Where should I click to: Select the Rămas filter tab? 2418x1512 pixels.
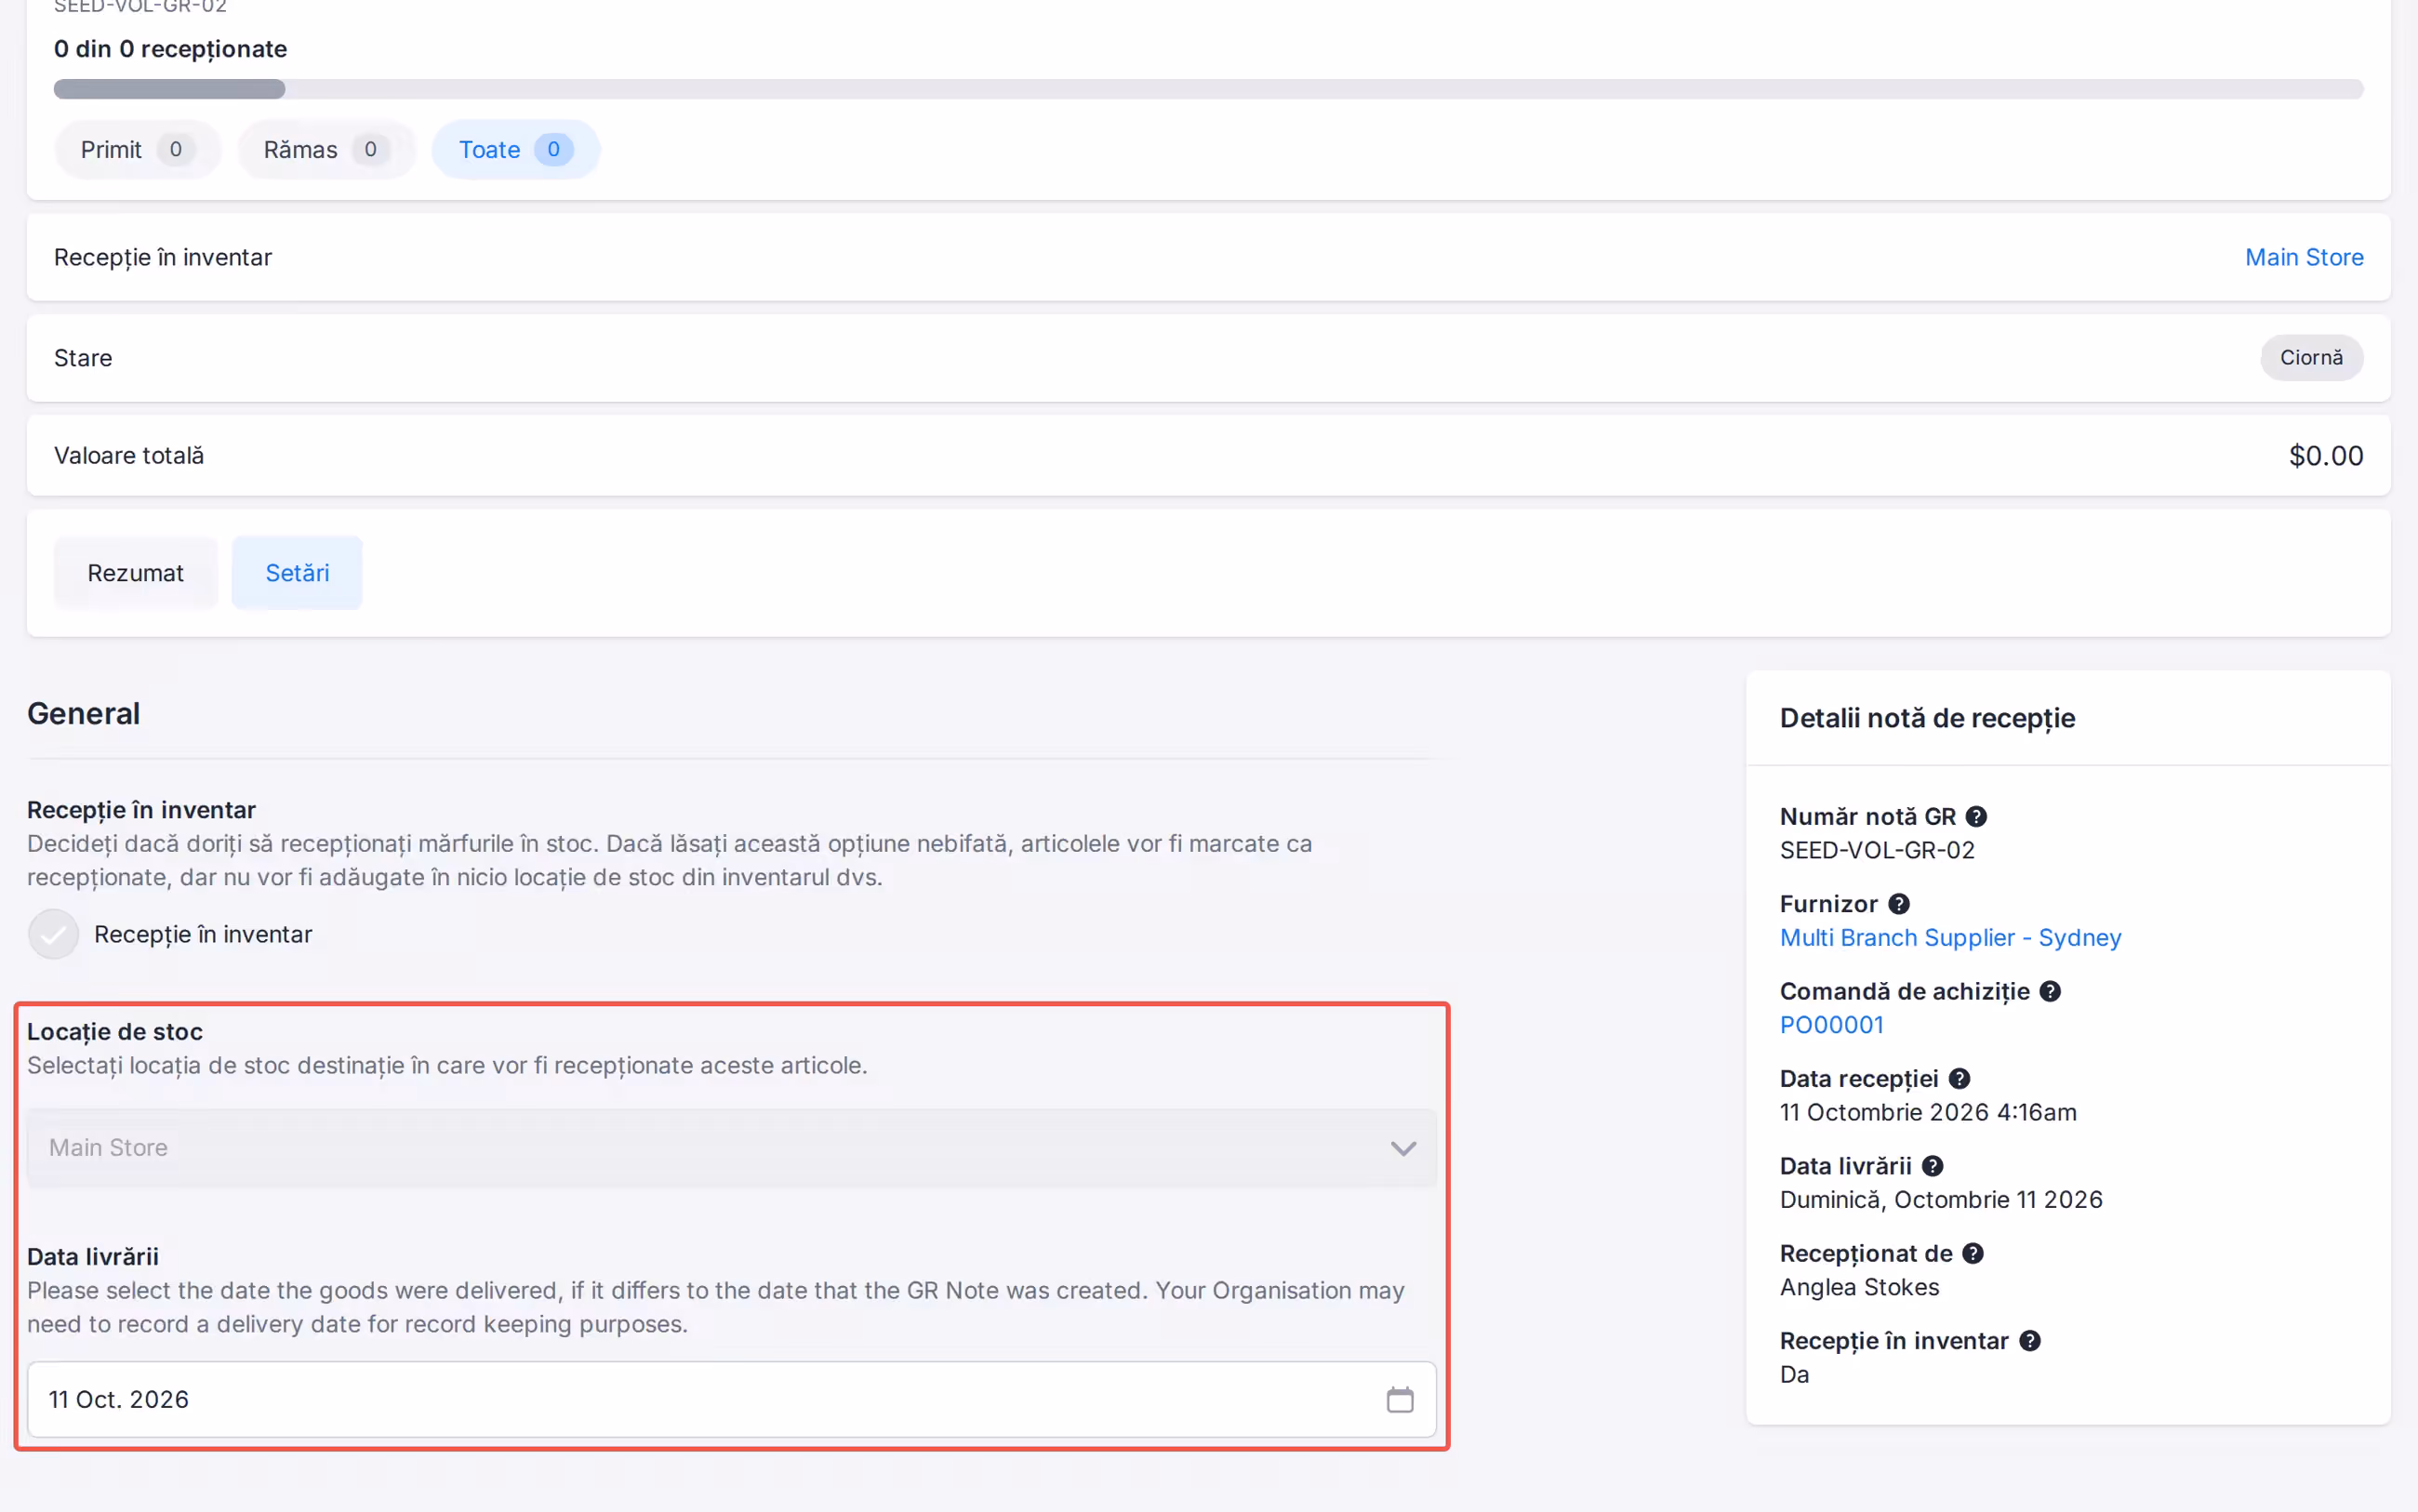coord(326,150)
